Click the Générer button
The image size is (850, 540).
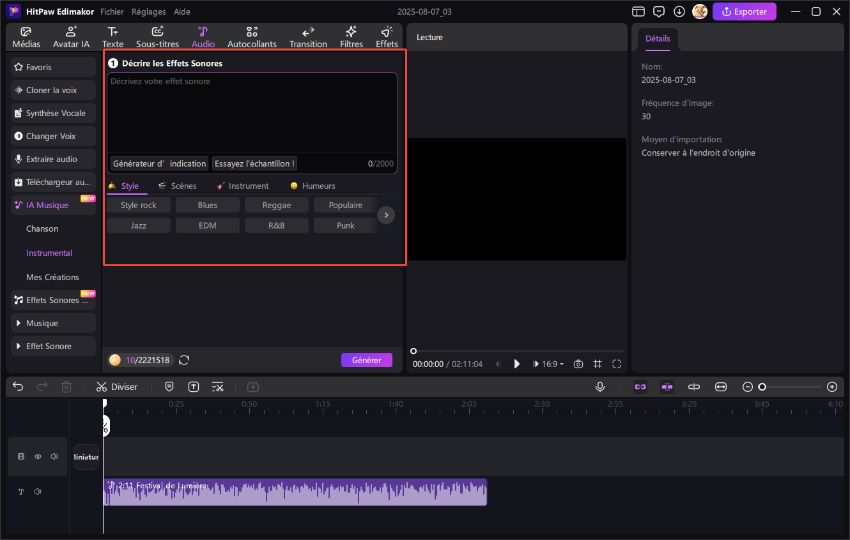[x=366, y=360]
